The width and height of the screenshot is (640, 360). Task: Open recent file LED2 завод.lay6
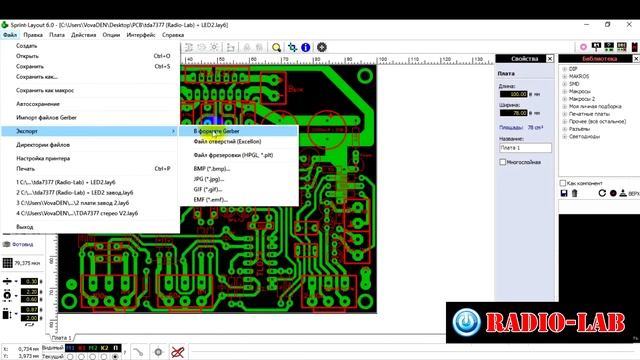tap(90, 193)
